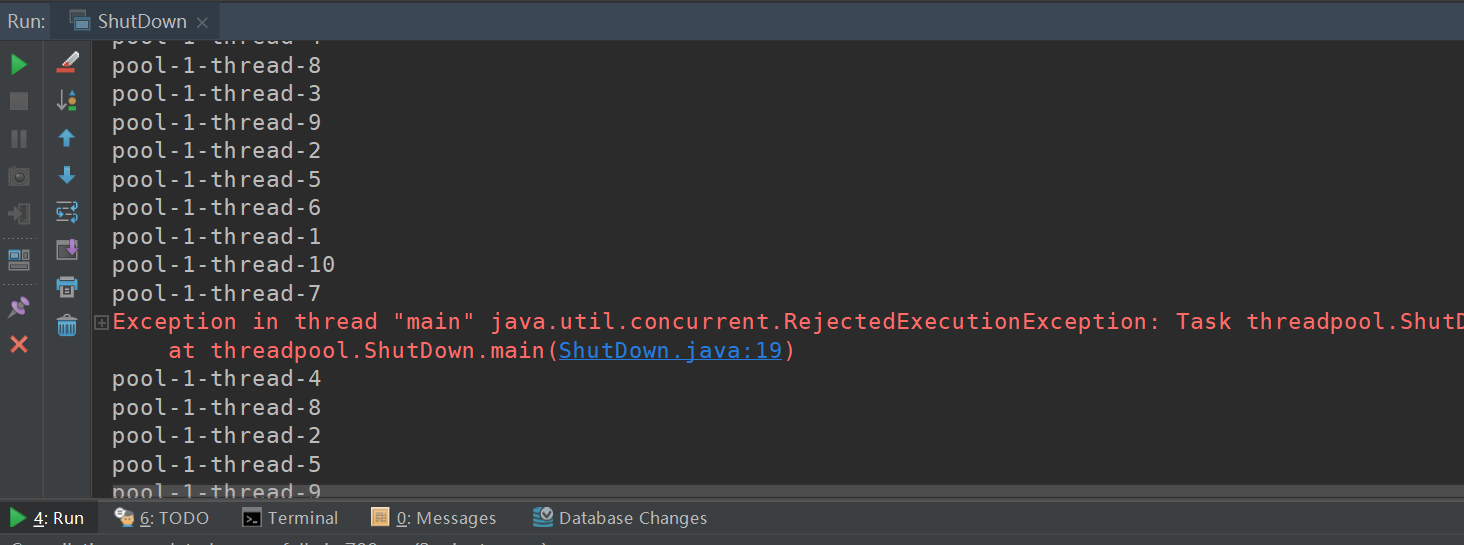Print console output via printer icon

click(67, 288)
